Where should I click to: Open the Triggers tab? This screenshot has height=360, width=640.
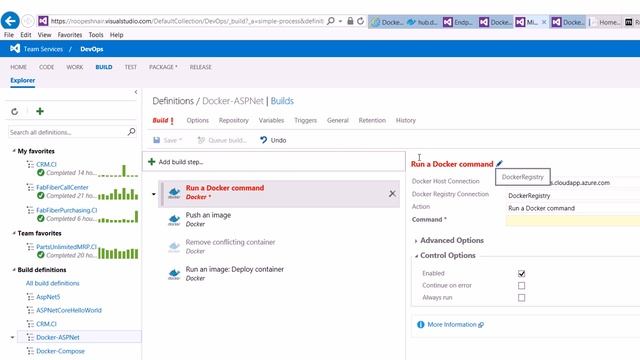click(305, 120)
